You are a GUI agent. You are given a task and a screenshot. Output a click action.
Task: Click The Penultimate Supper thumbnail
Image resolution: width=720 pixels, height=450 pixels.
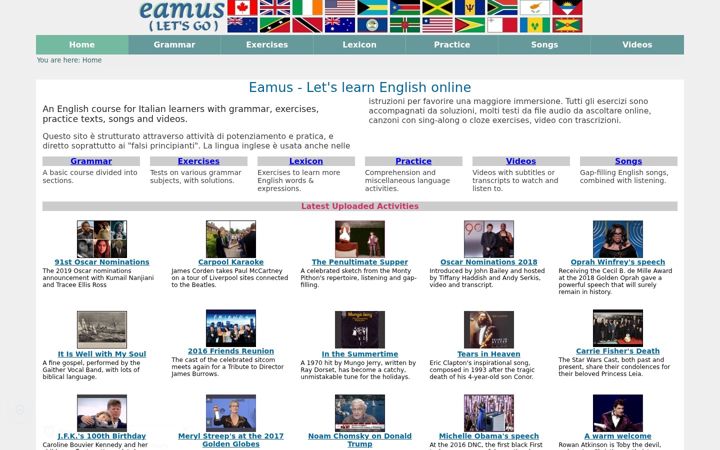pyautogui.click(x=360, y=239)
